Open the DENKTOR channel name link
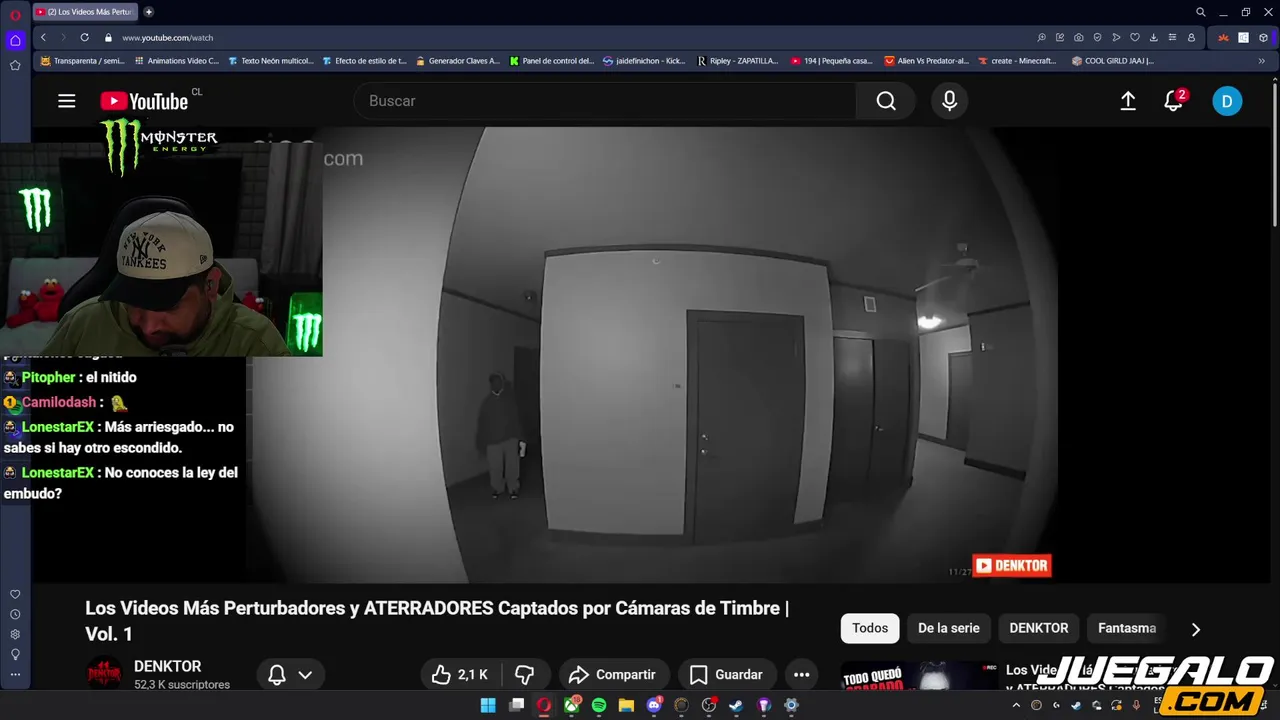This screenshot has height=720, width=1280. point(167,666)
